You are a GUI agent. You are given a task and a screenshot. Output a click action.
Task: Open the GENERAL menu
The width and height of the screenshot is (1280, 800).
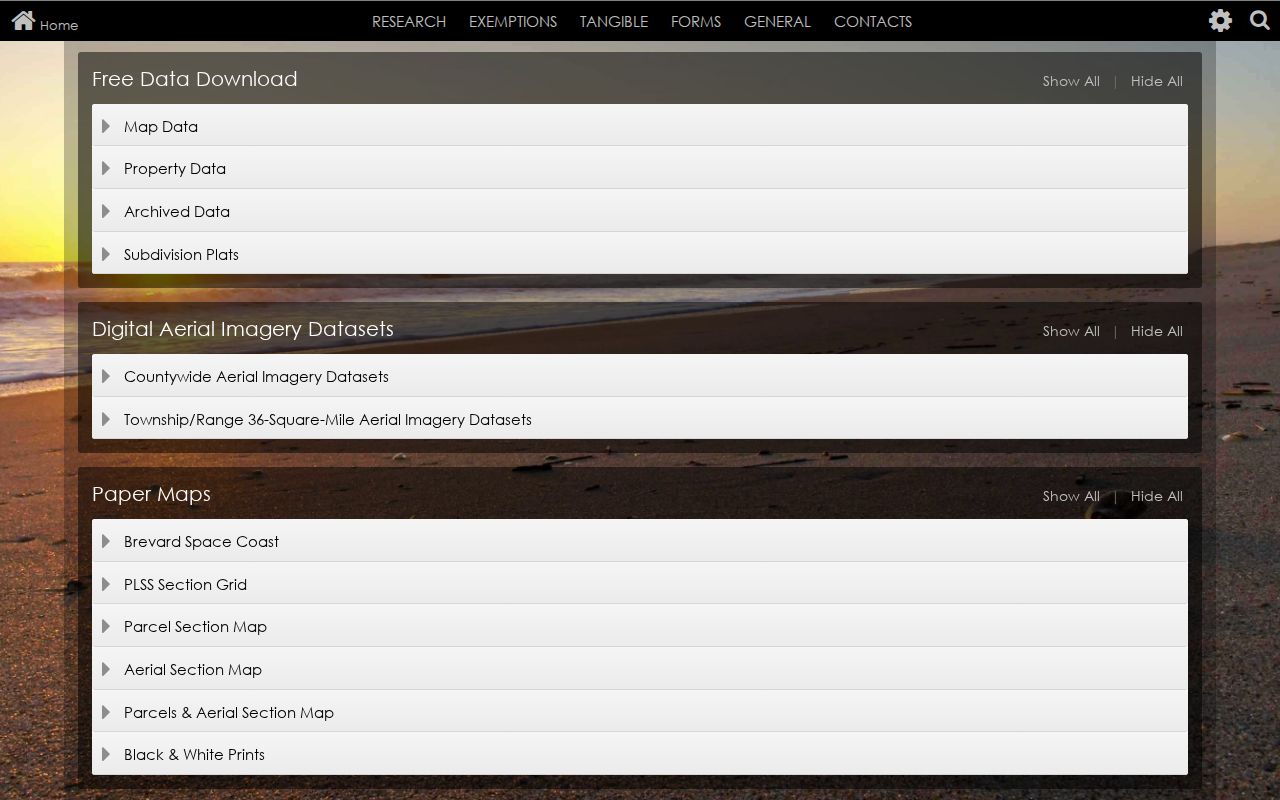[777, 21]
